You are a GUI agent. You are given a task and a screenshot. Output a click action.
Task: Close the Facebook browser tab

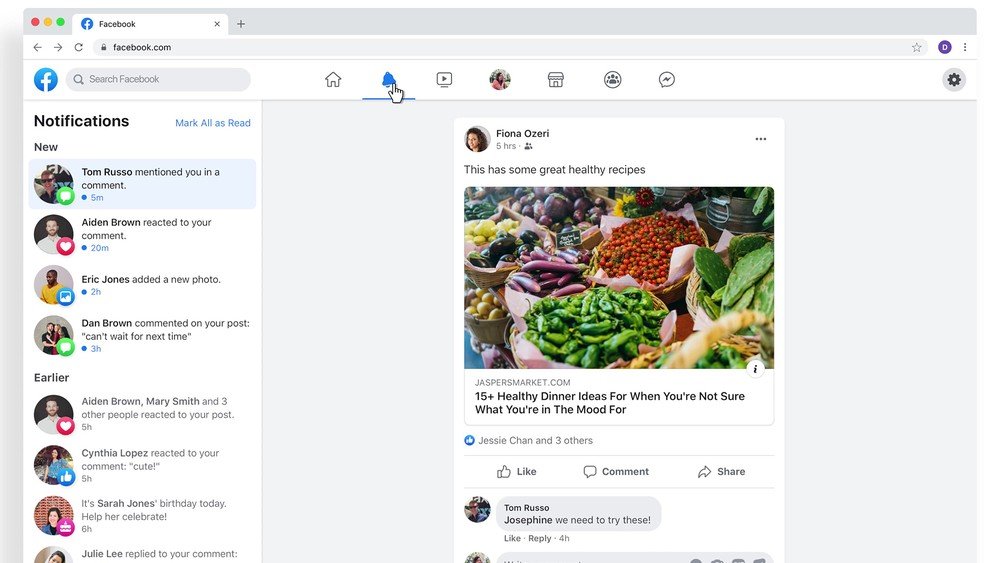click(217, 24)
